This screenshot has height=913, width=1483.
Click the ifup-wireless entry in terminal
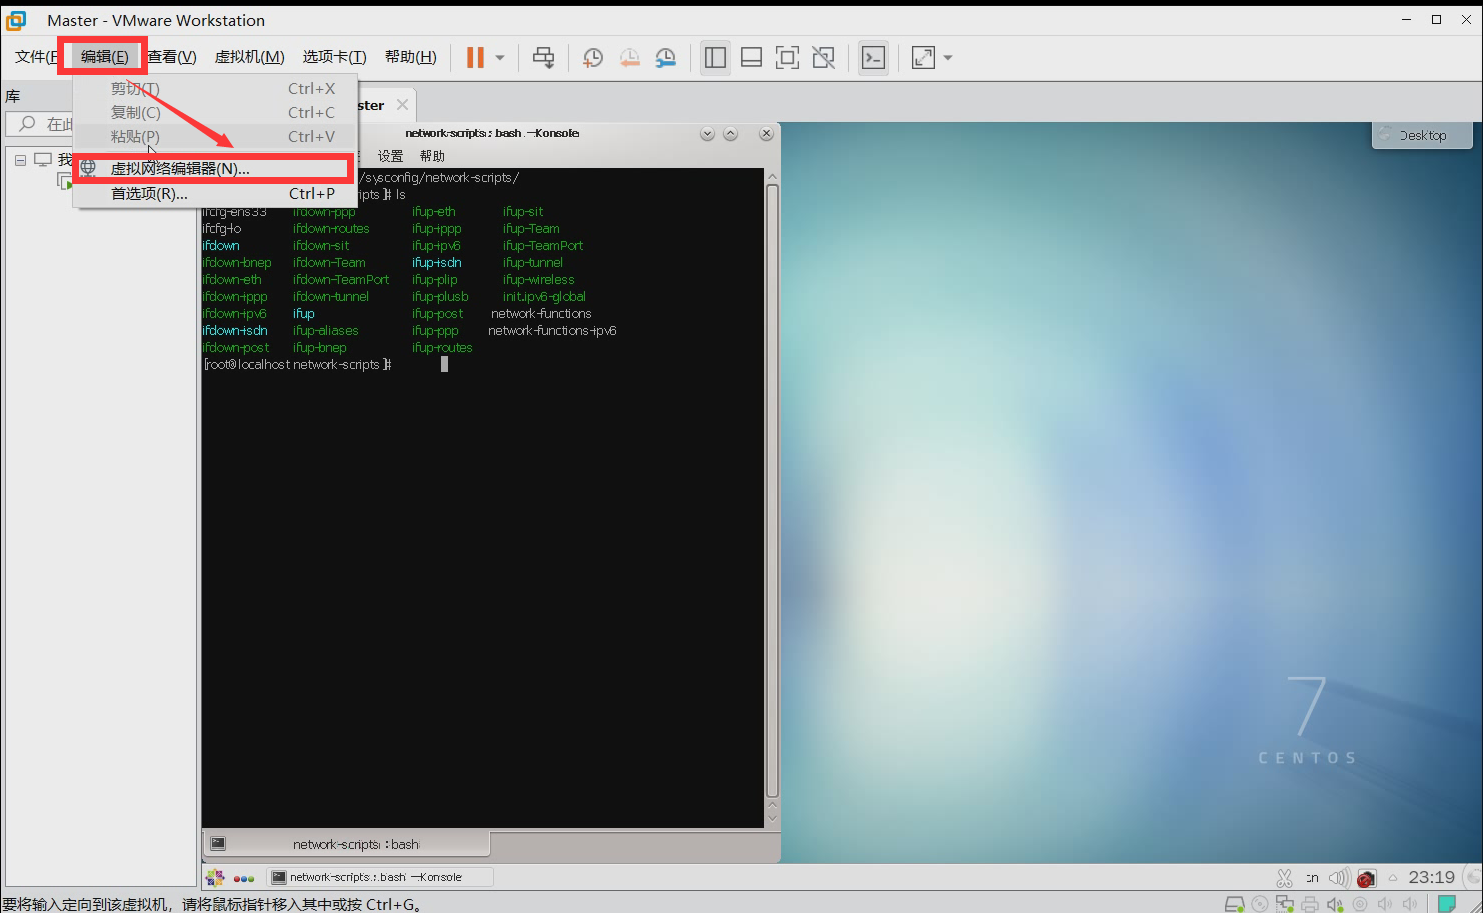point(538,279)
